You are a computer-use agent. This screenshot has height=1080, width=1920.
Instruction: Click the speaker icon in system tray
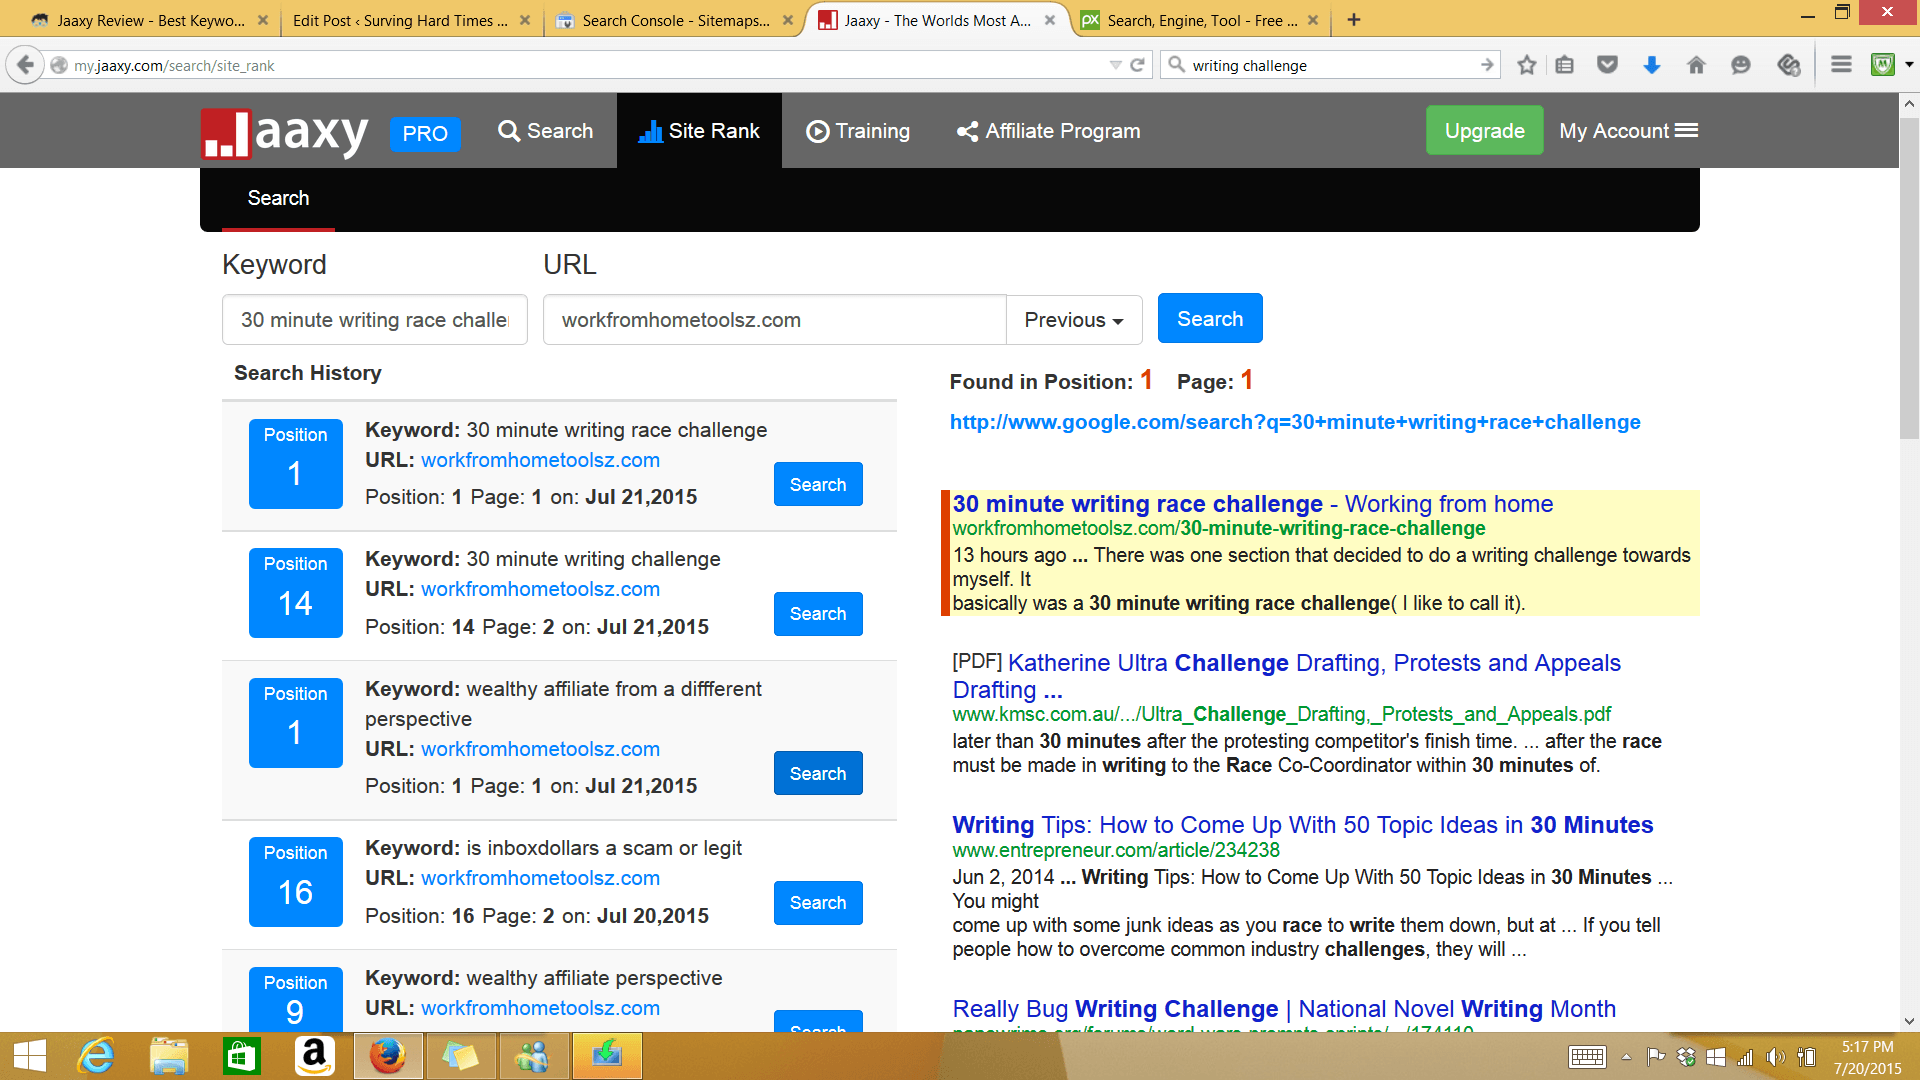[1776, 1056]
